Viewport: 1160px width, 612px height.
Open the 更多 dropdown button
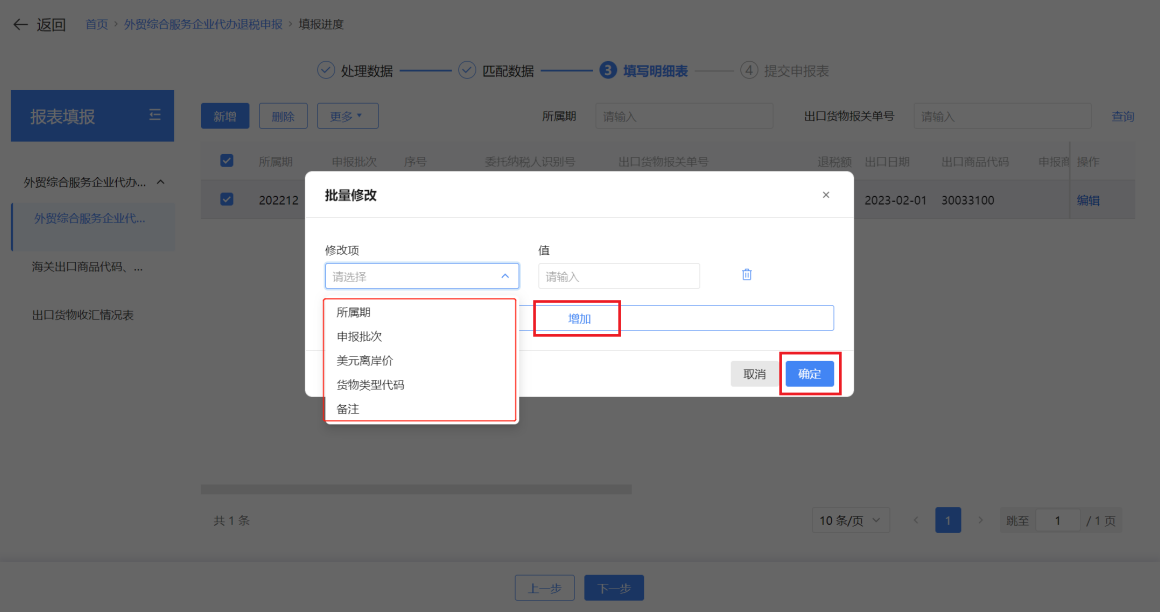tap(347, 116)
